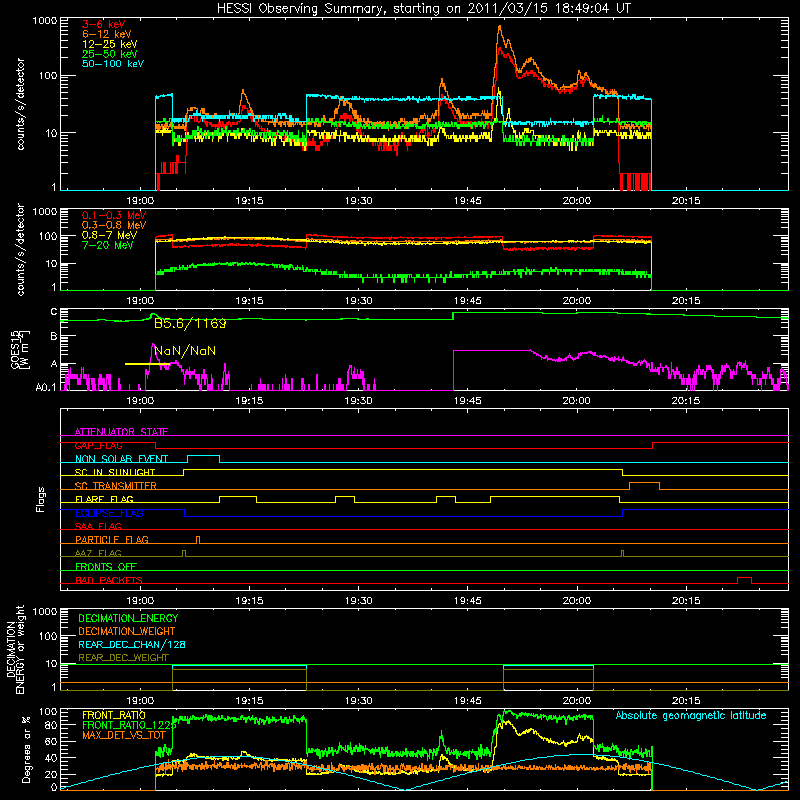800x800 pixels.
Task: Click the yellow horizontal bar beside NaN/NaN
Action: coord(147,364)
